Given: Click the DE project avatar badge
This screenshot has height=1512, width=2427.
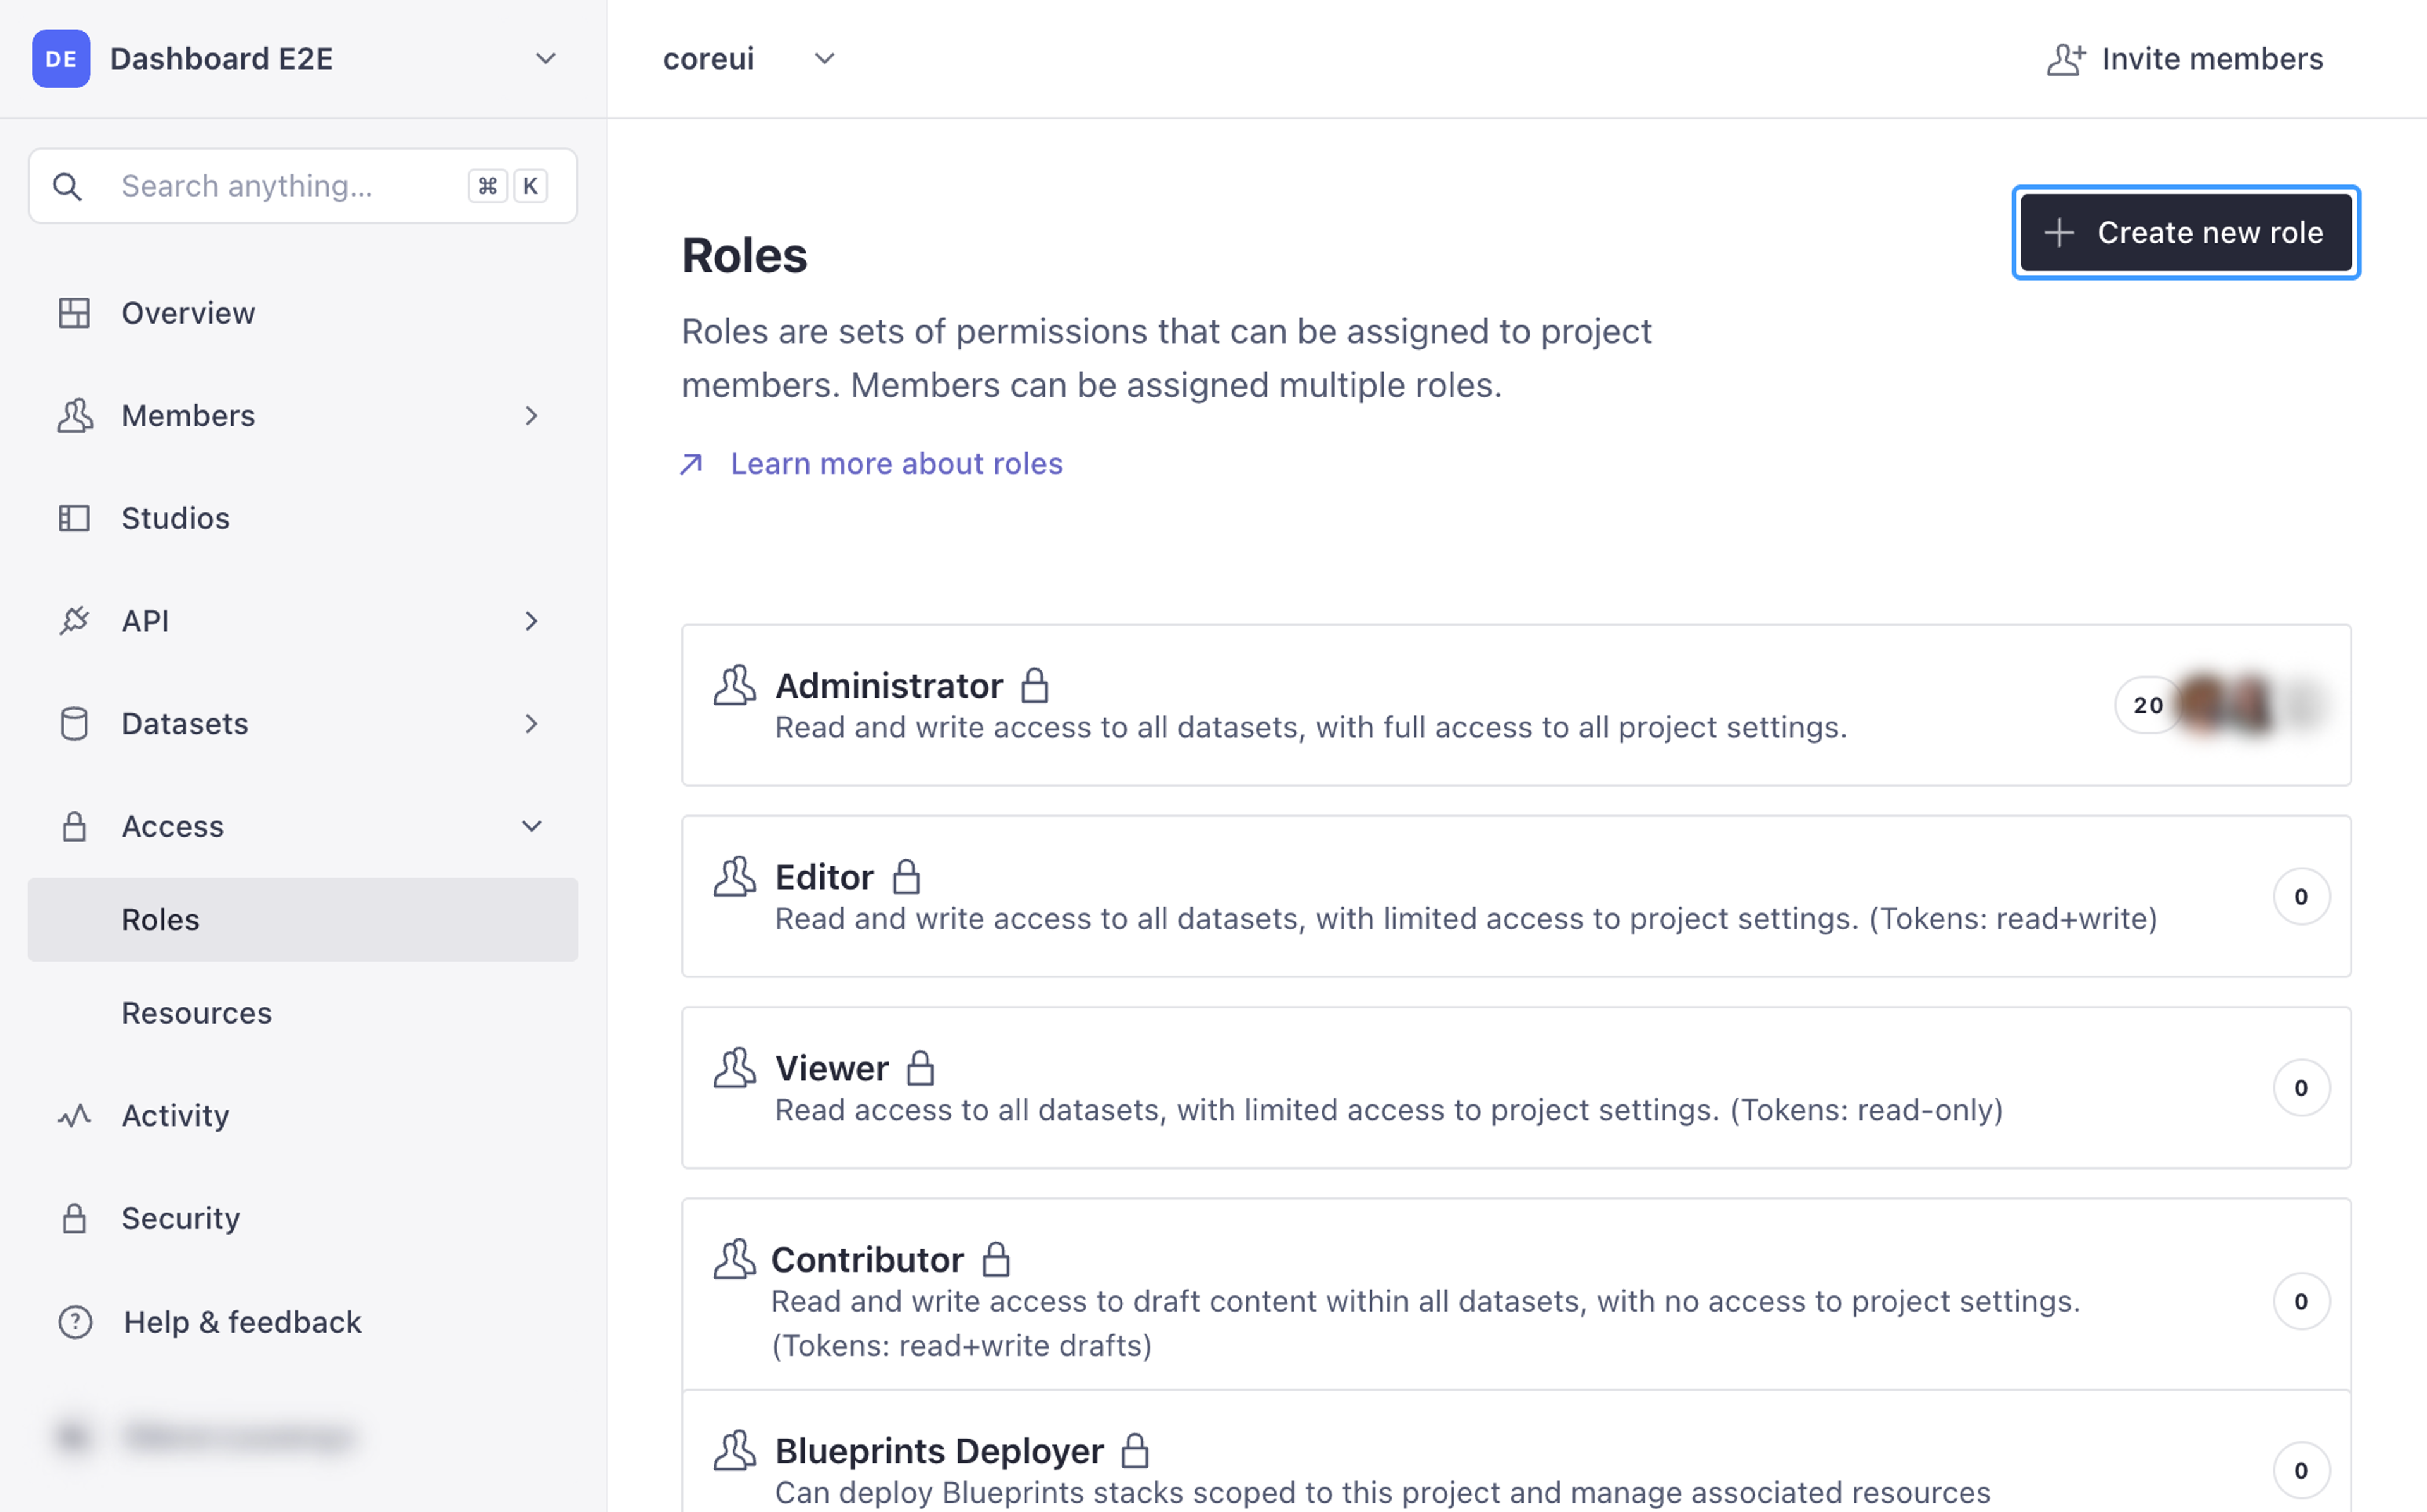Looking at the screenshot, I should point(61,59).
